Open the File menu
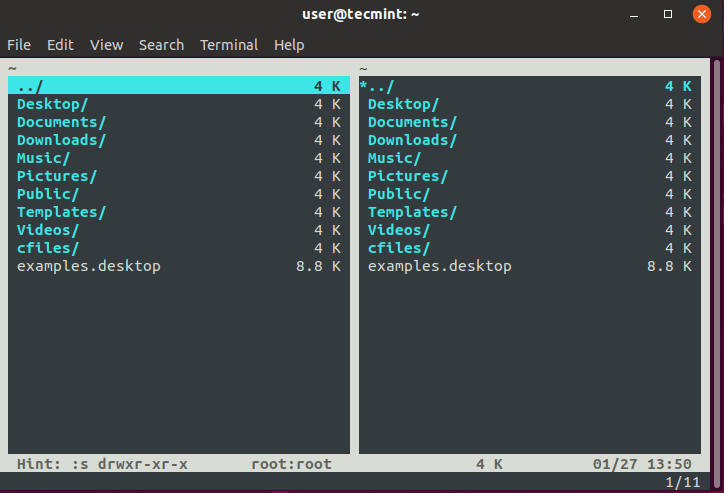Screen dimensions: 724x493 (x=19, y=45)
